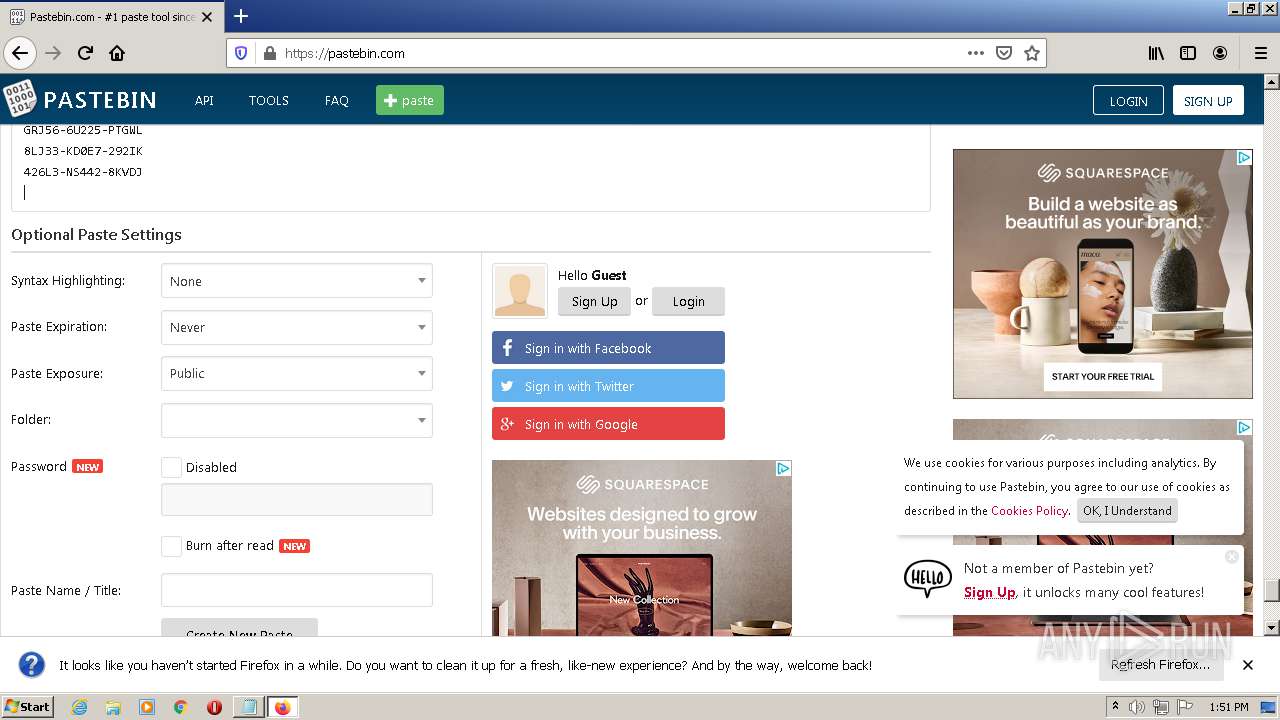Bookmark this page with the star

[x=1032, y=53]
